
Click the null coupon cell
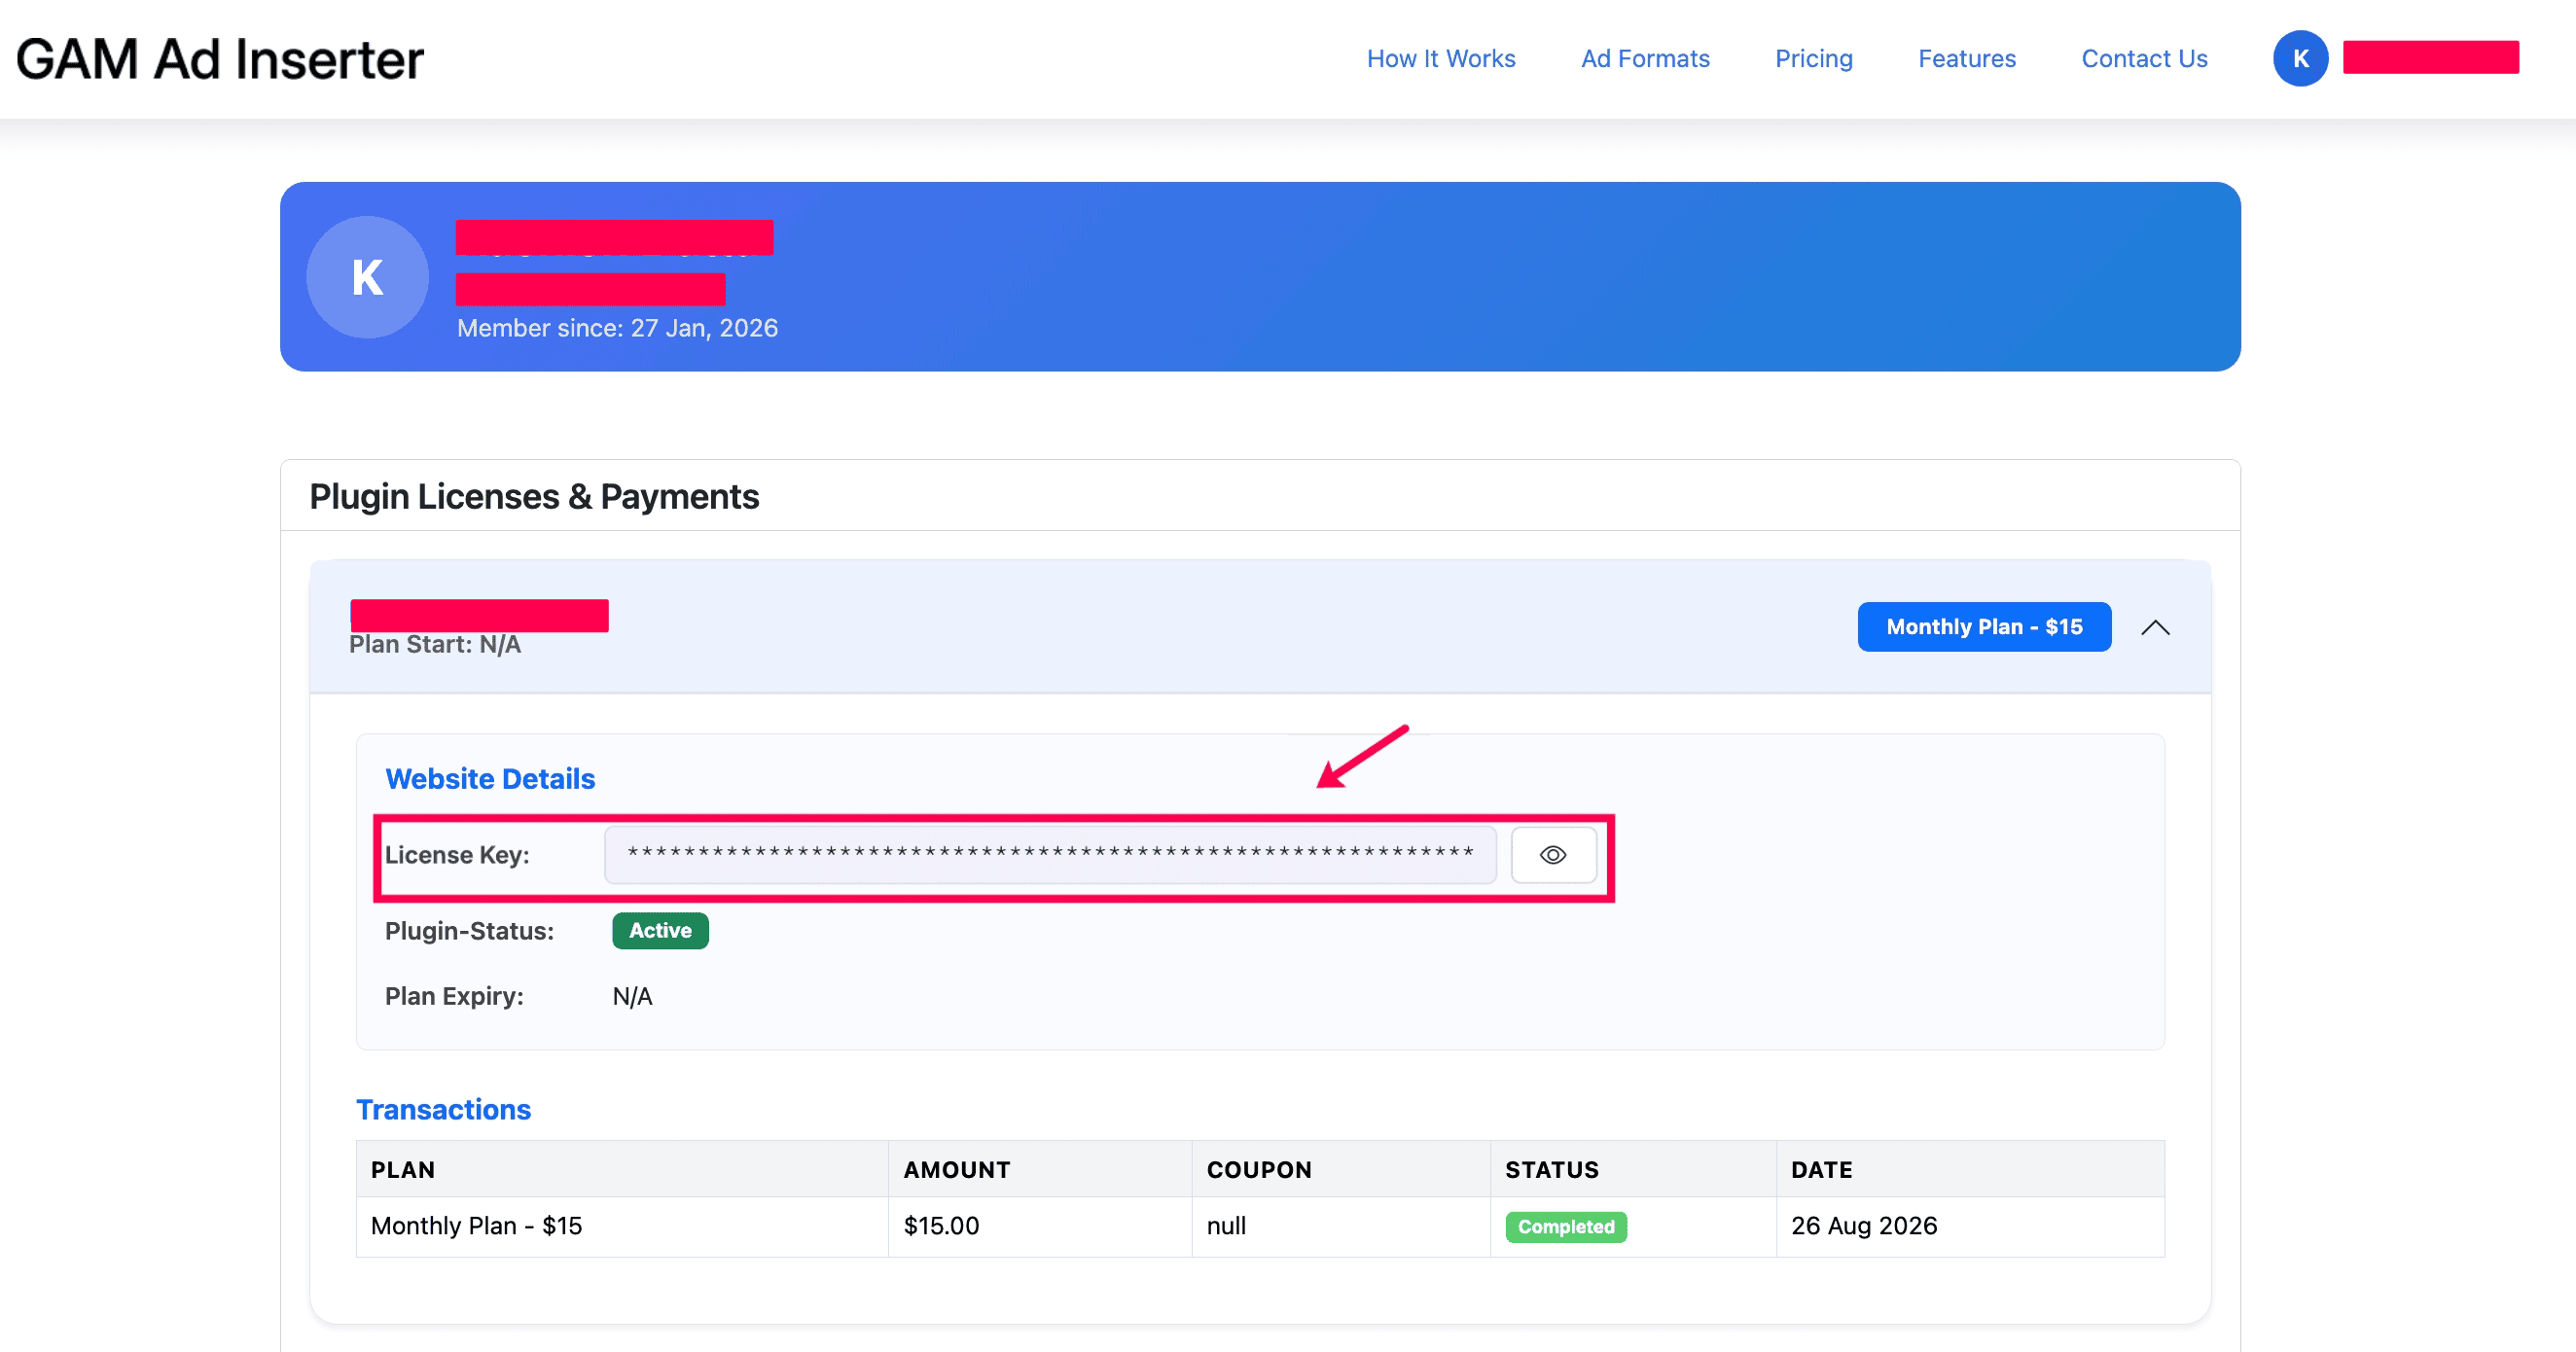coord(1341,1227)
